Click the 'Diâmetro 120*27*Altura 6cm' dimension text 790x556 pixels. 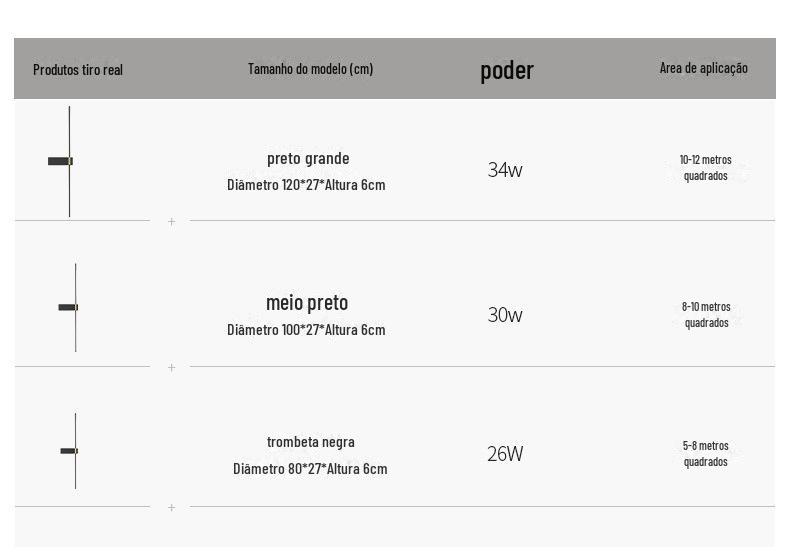(x=306, y=185)
